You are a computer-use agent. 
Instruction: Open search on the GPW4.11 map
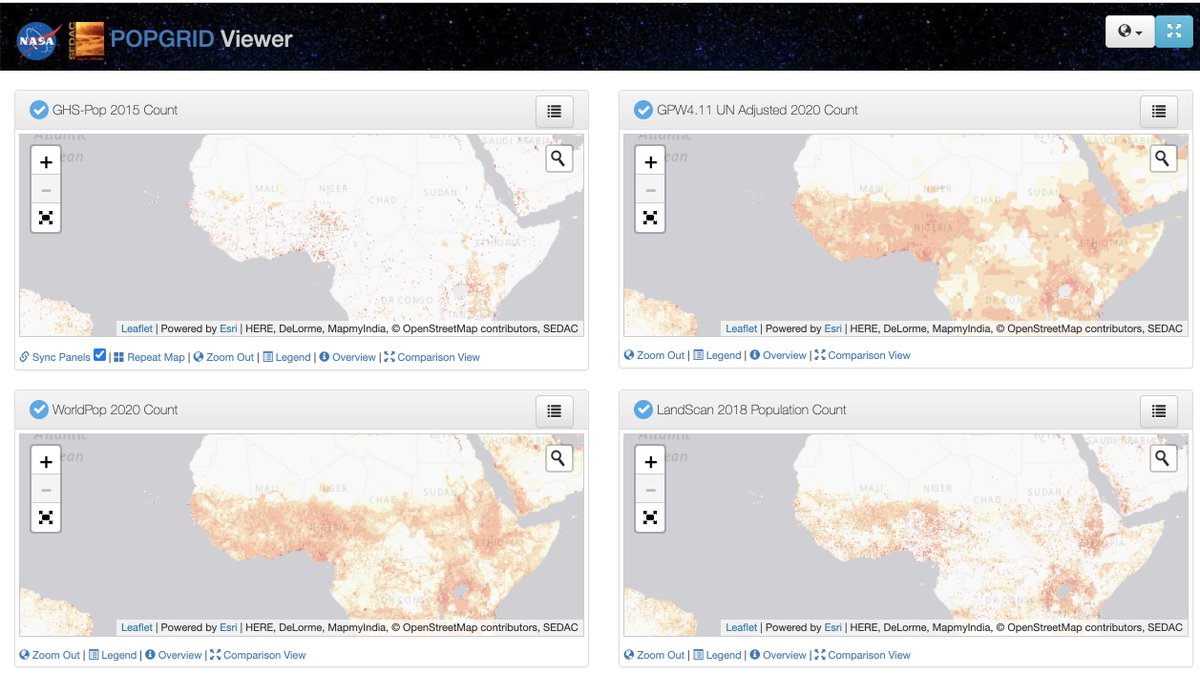[x=1162, y=158]
